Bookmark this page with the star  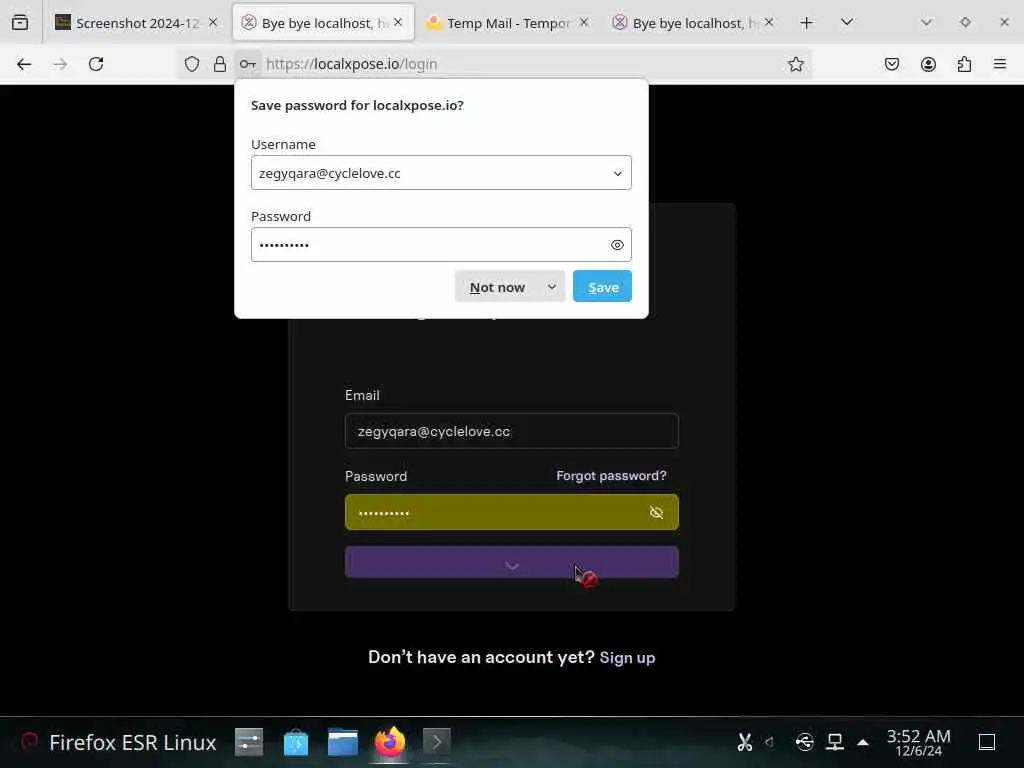click(795, 64)
